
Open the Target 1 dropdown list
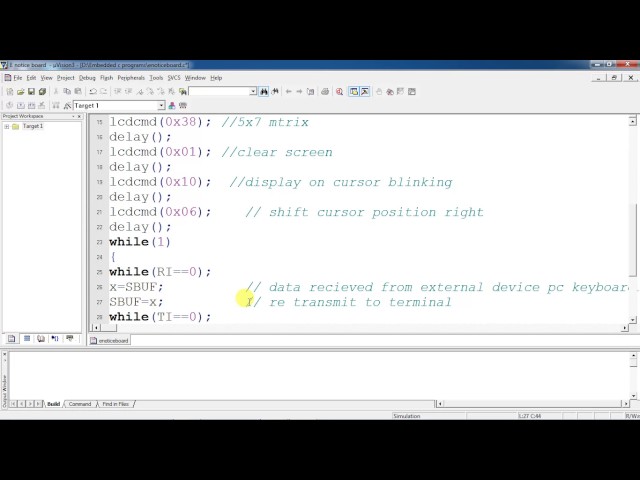[161, 106]
